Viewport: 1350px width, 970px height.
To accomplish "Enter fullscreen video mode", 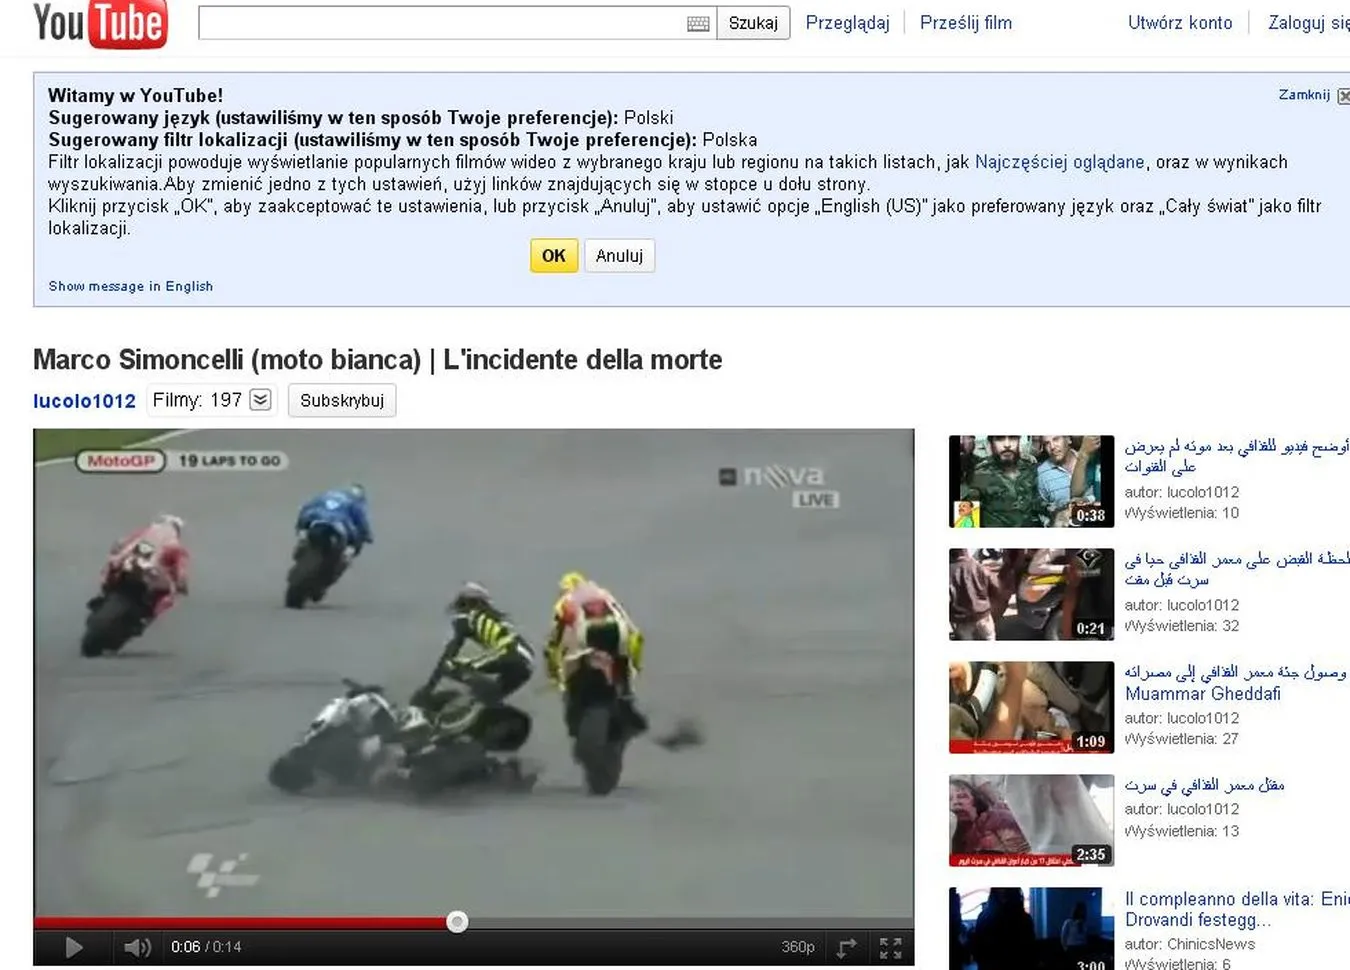I will (x=890, y=947).
